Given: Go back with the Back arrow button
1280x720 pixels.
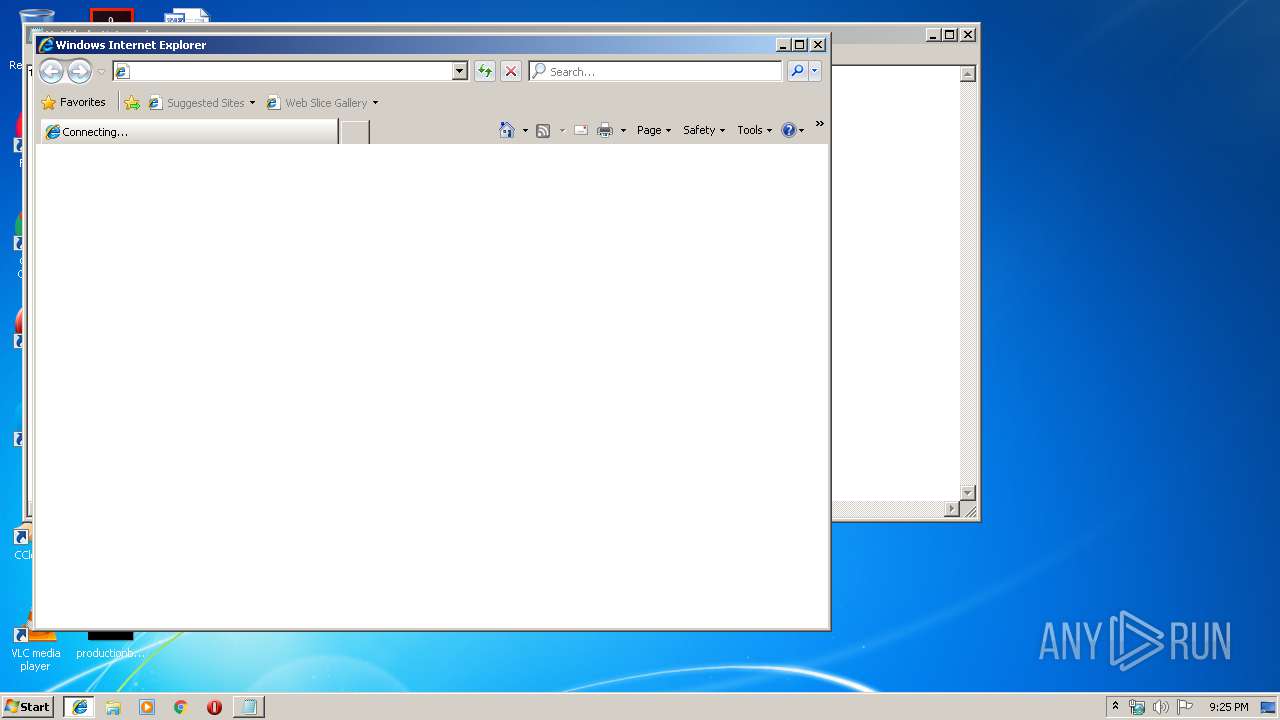Looking at the screenshot, I should (x=51, y=71).
